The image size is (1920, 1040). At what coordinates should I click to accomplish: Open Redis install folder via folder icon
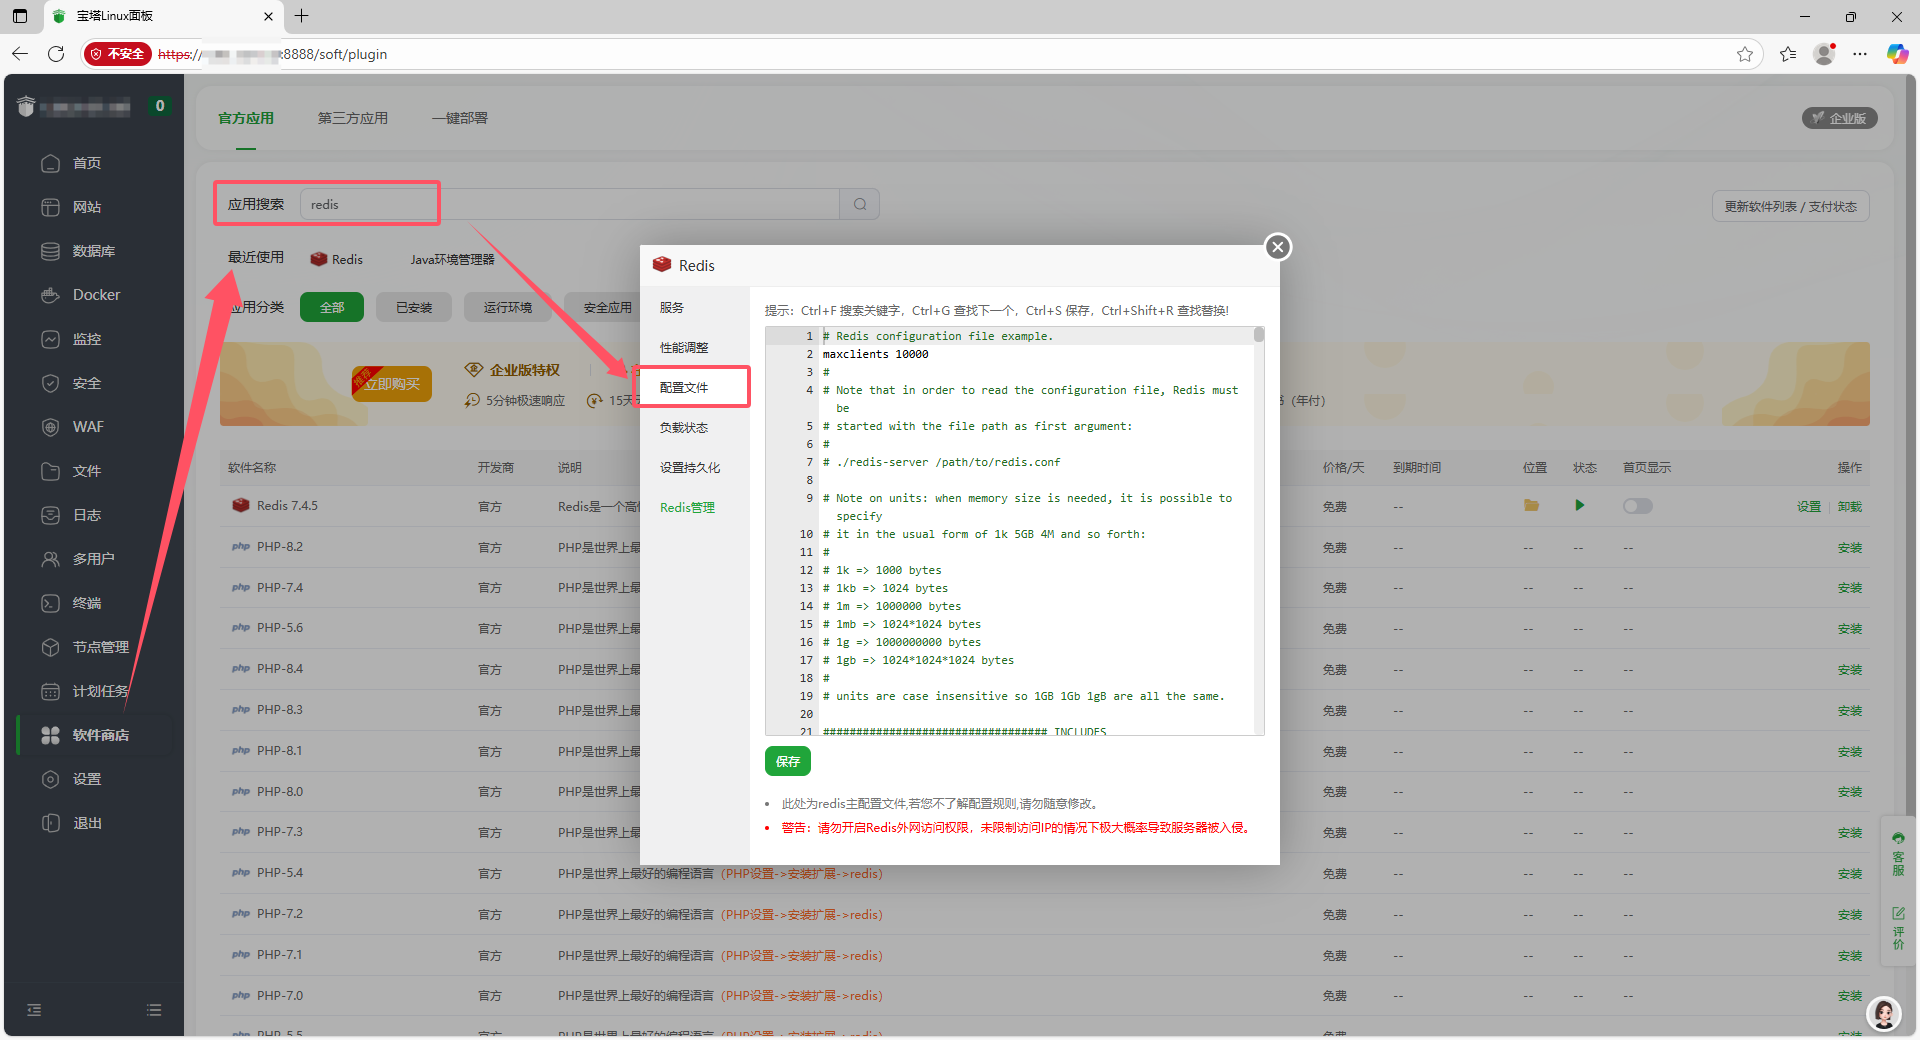click(1531, 506)
